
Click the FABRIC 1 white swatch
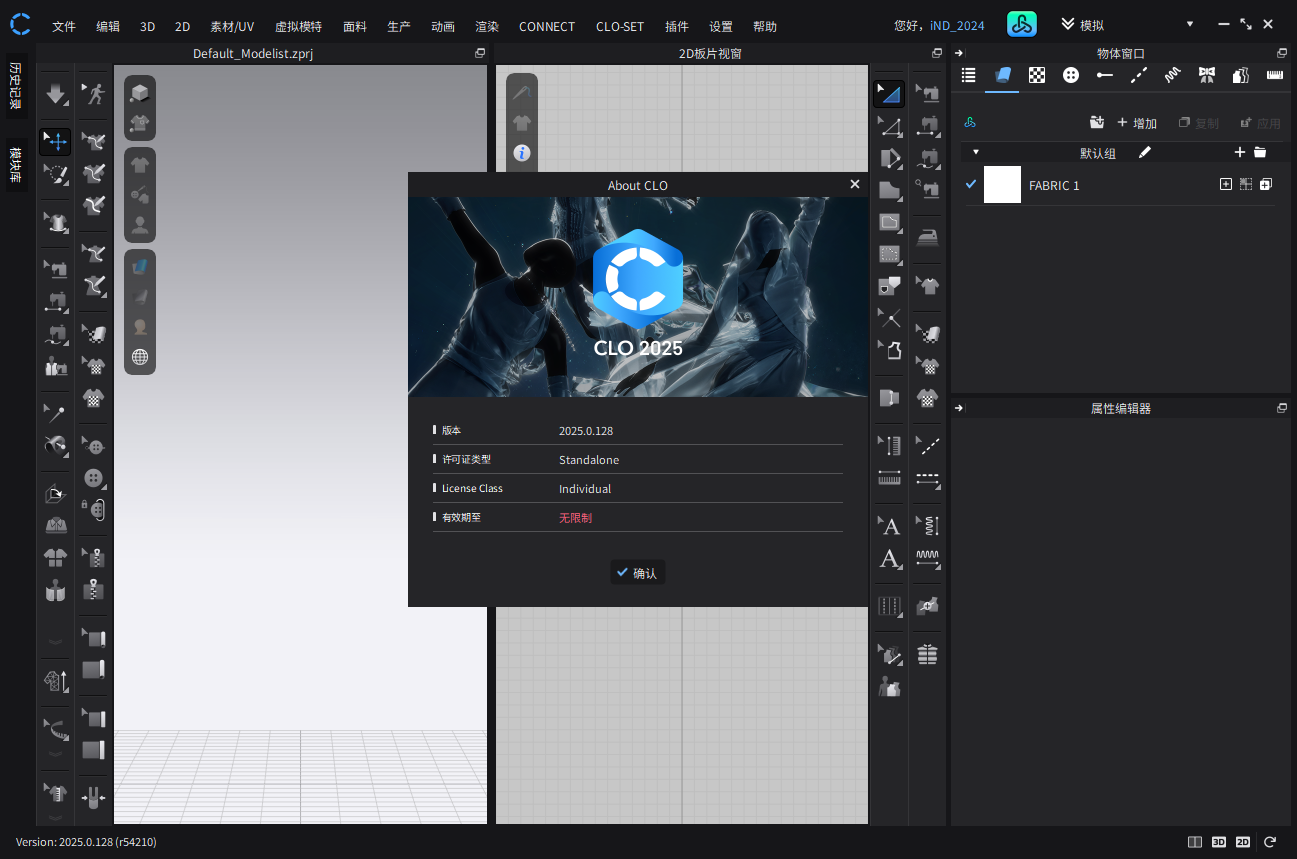click(x=1002, y=185)
